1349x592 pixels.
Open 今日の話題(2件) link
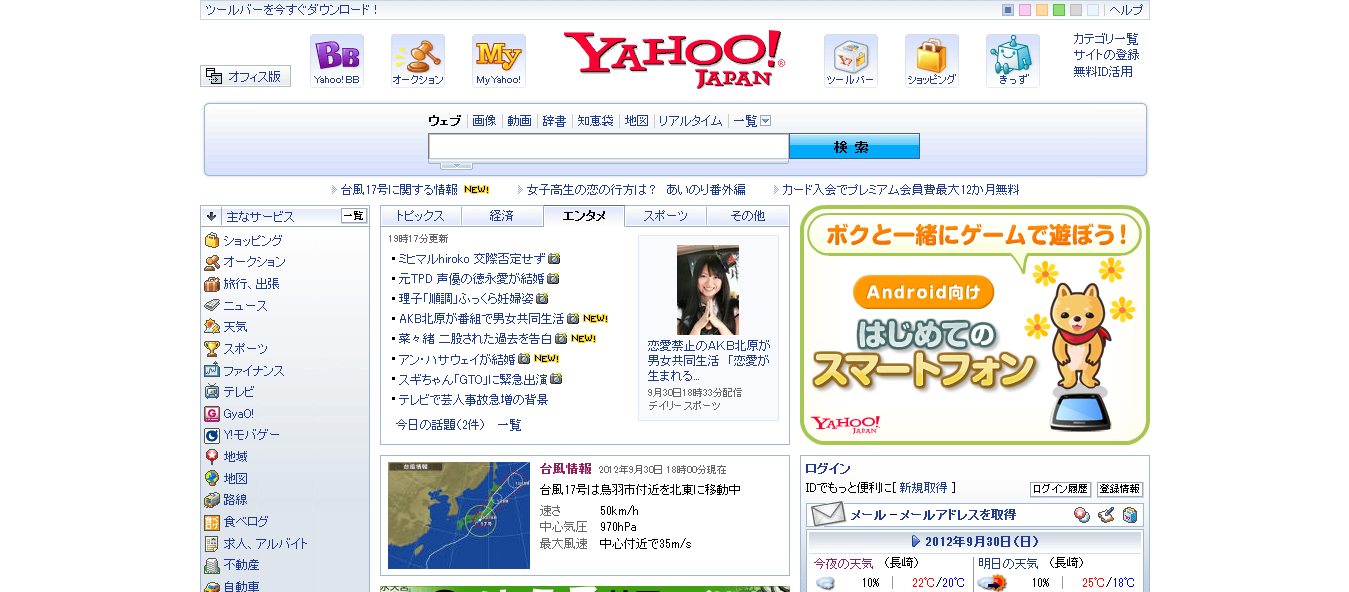pyautogui.click(x=439, y=425)
